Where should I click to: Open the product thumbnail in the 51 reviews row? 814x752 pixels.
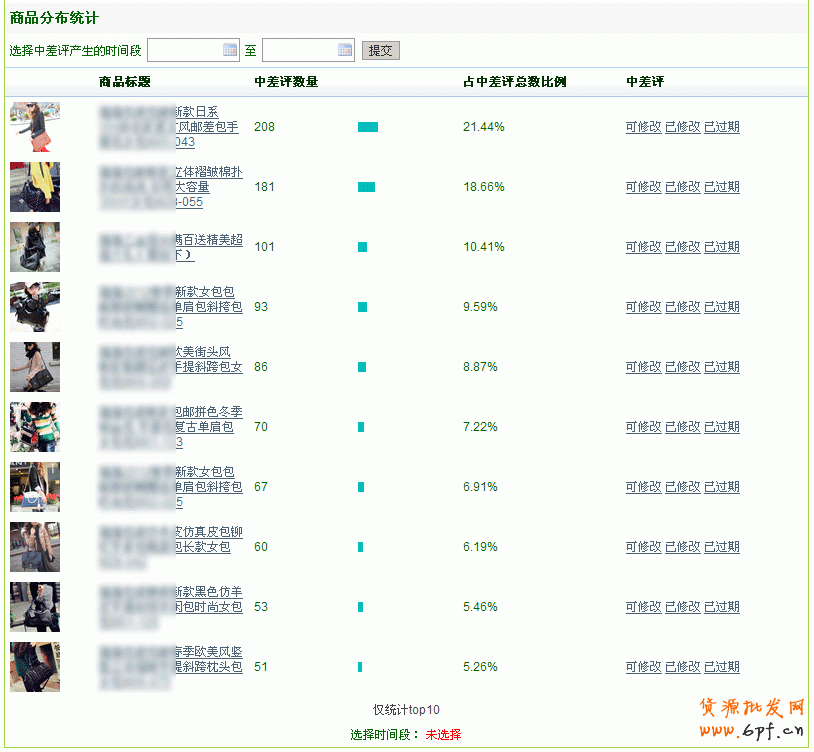point(35,667)
